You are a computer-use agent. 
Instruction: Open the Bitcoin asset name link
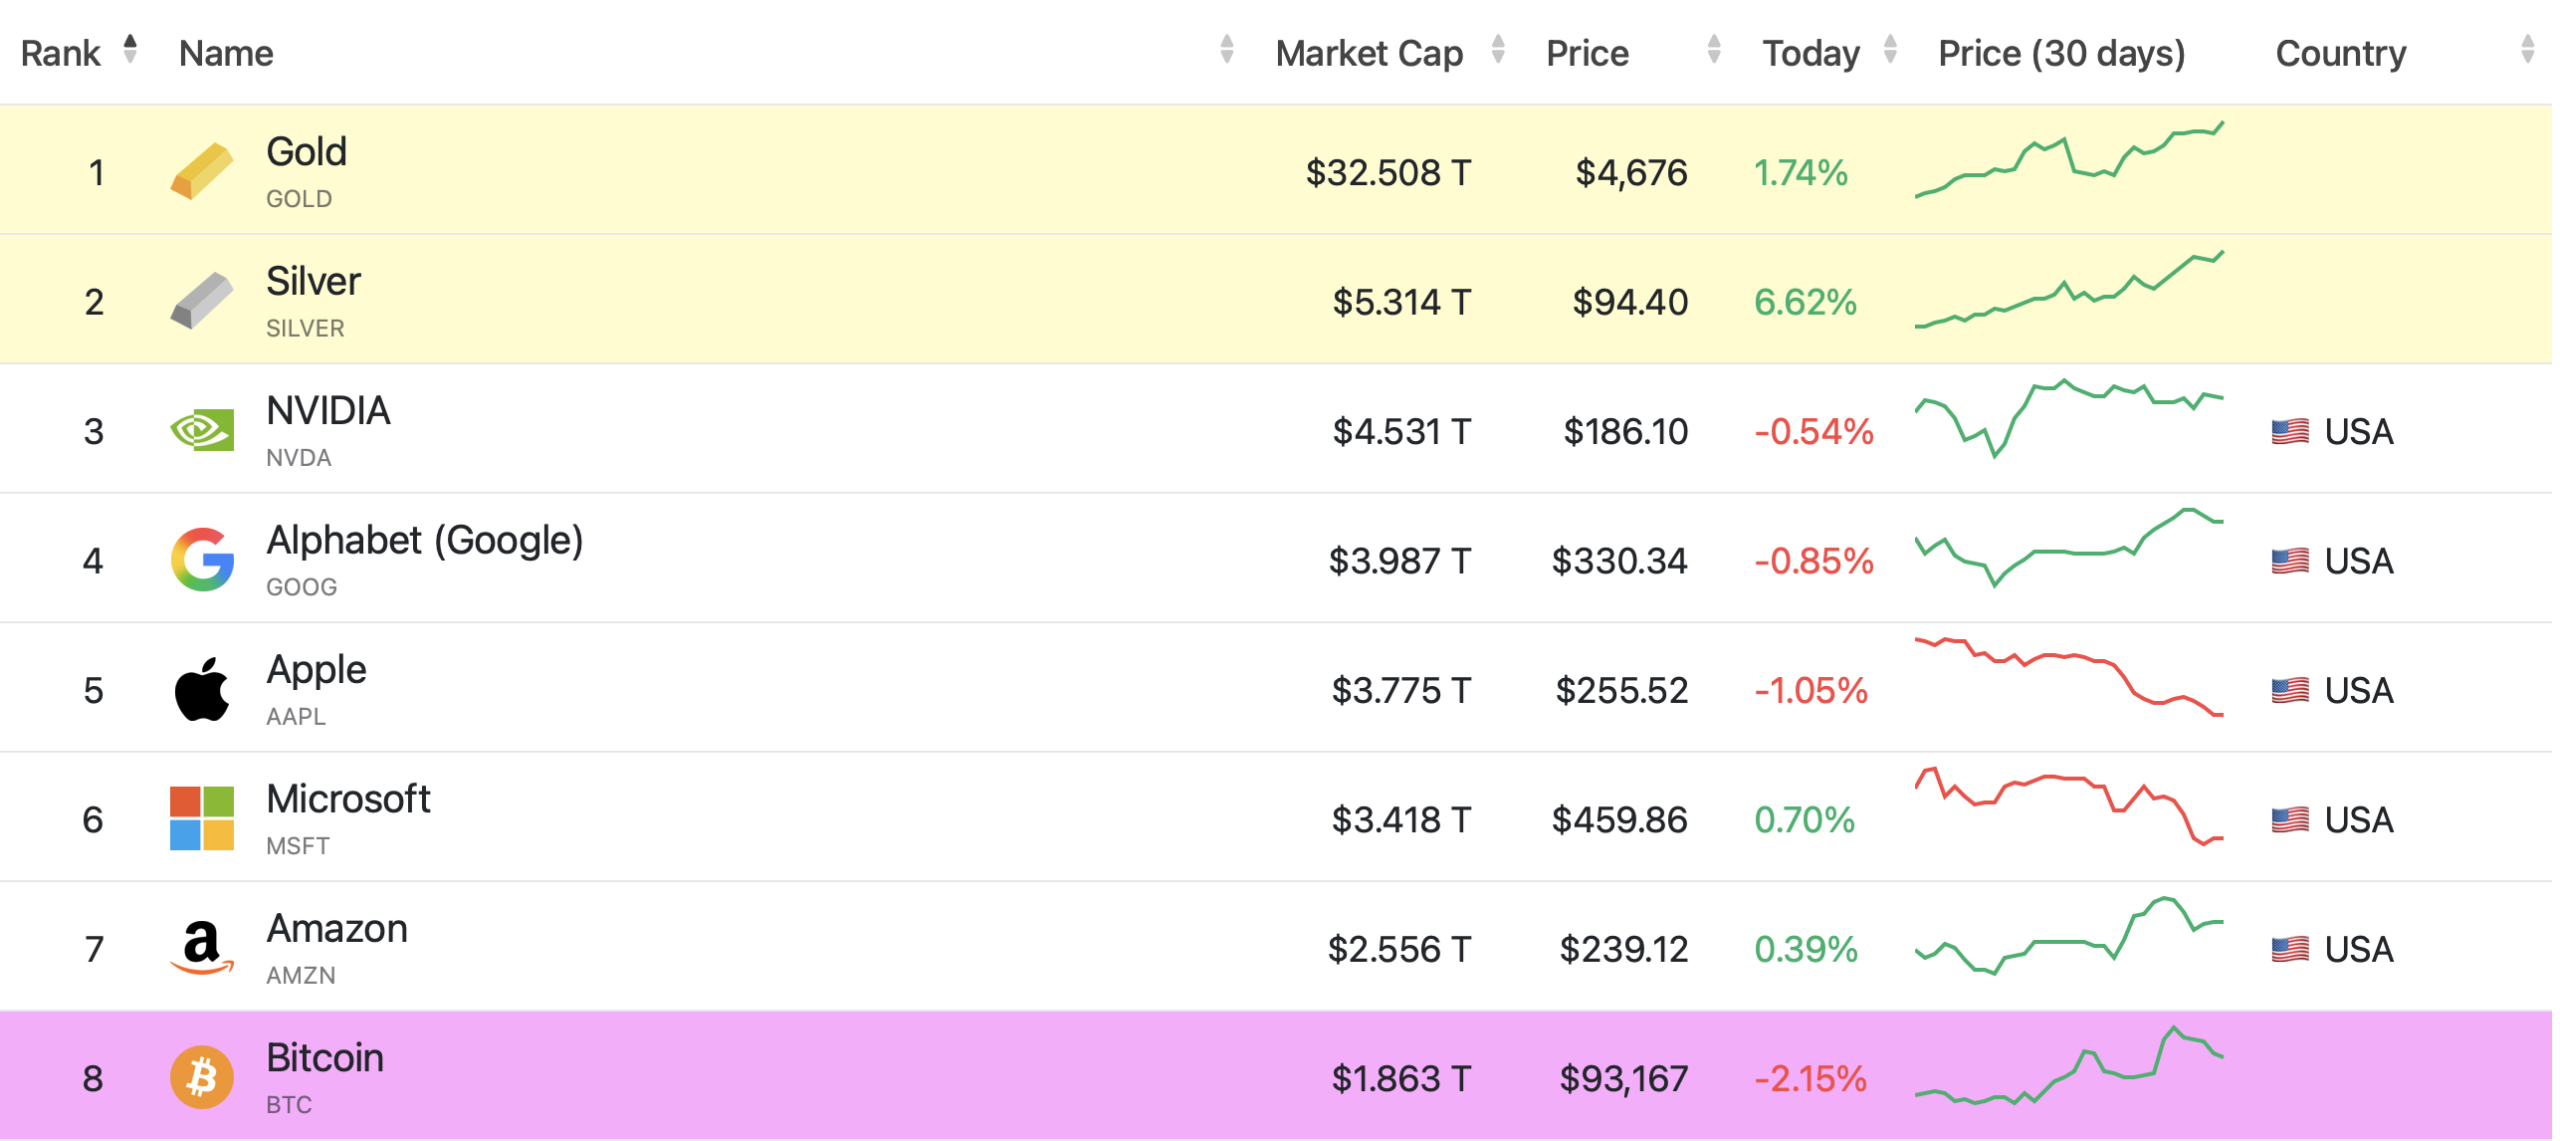(324, 1058)
